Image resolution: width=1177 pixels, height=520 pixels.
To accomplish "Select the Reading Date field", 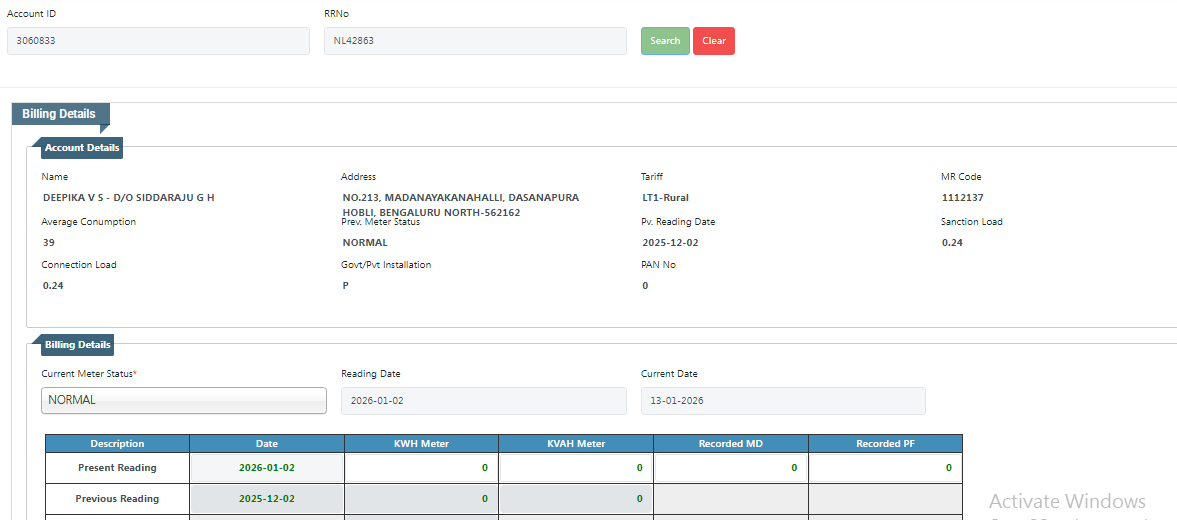I will coord(483,401).
